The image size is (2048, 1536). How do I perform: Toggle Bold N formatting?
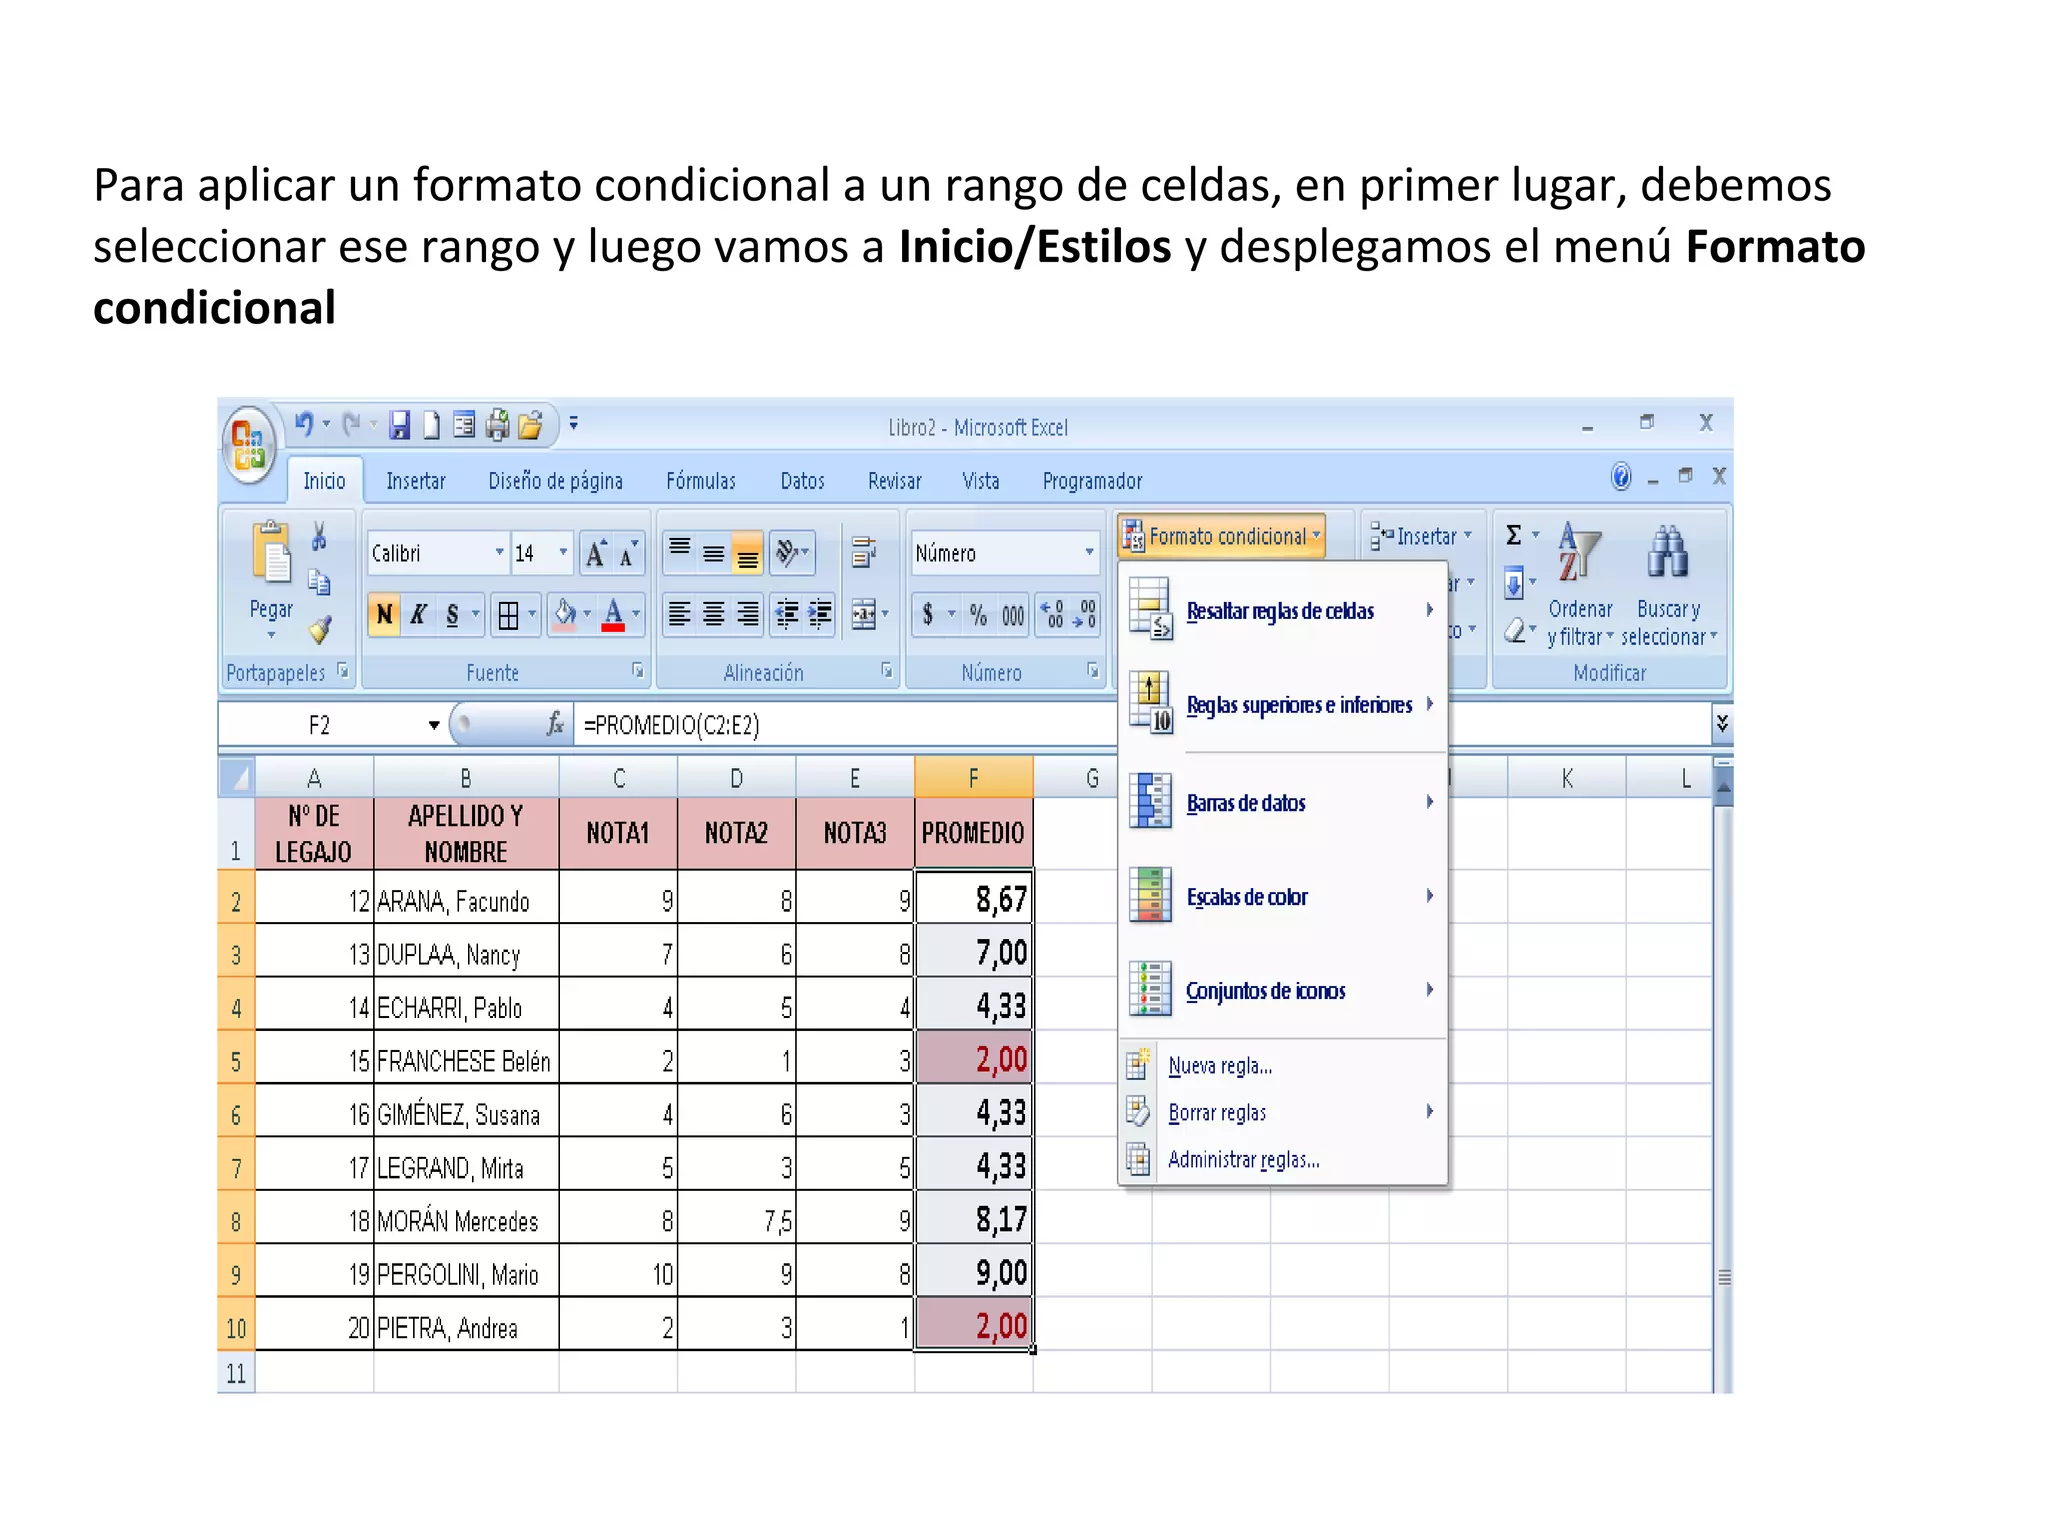(x=384, y=614)
